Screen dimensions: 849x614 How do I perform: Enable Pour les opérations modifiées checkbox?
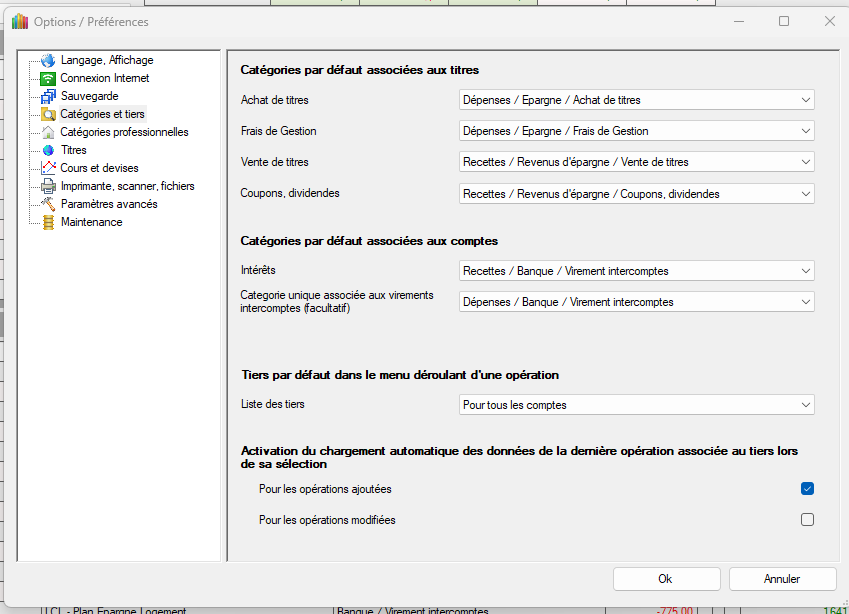[807, 520]
